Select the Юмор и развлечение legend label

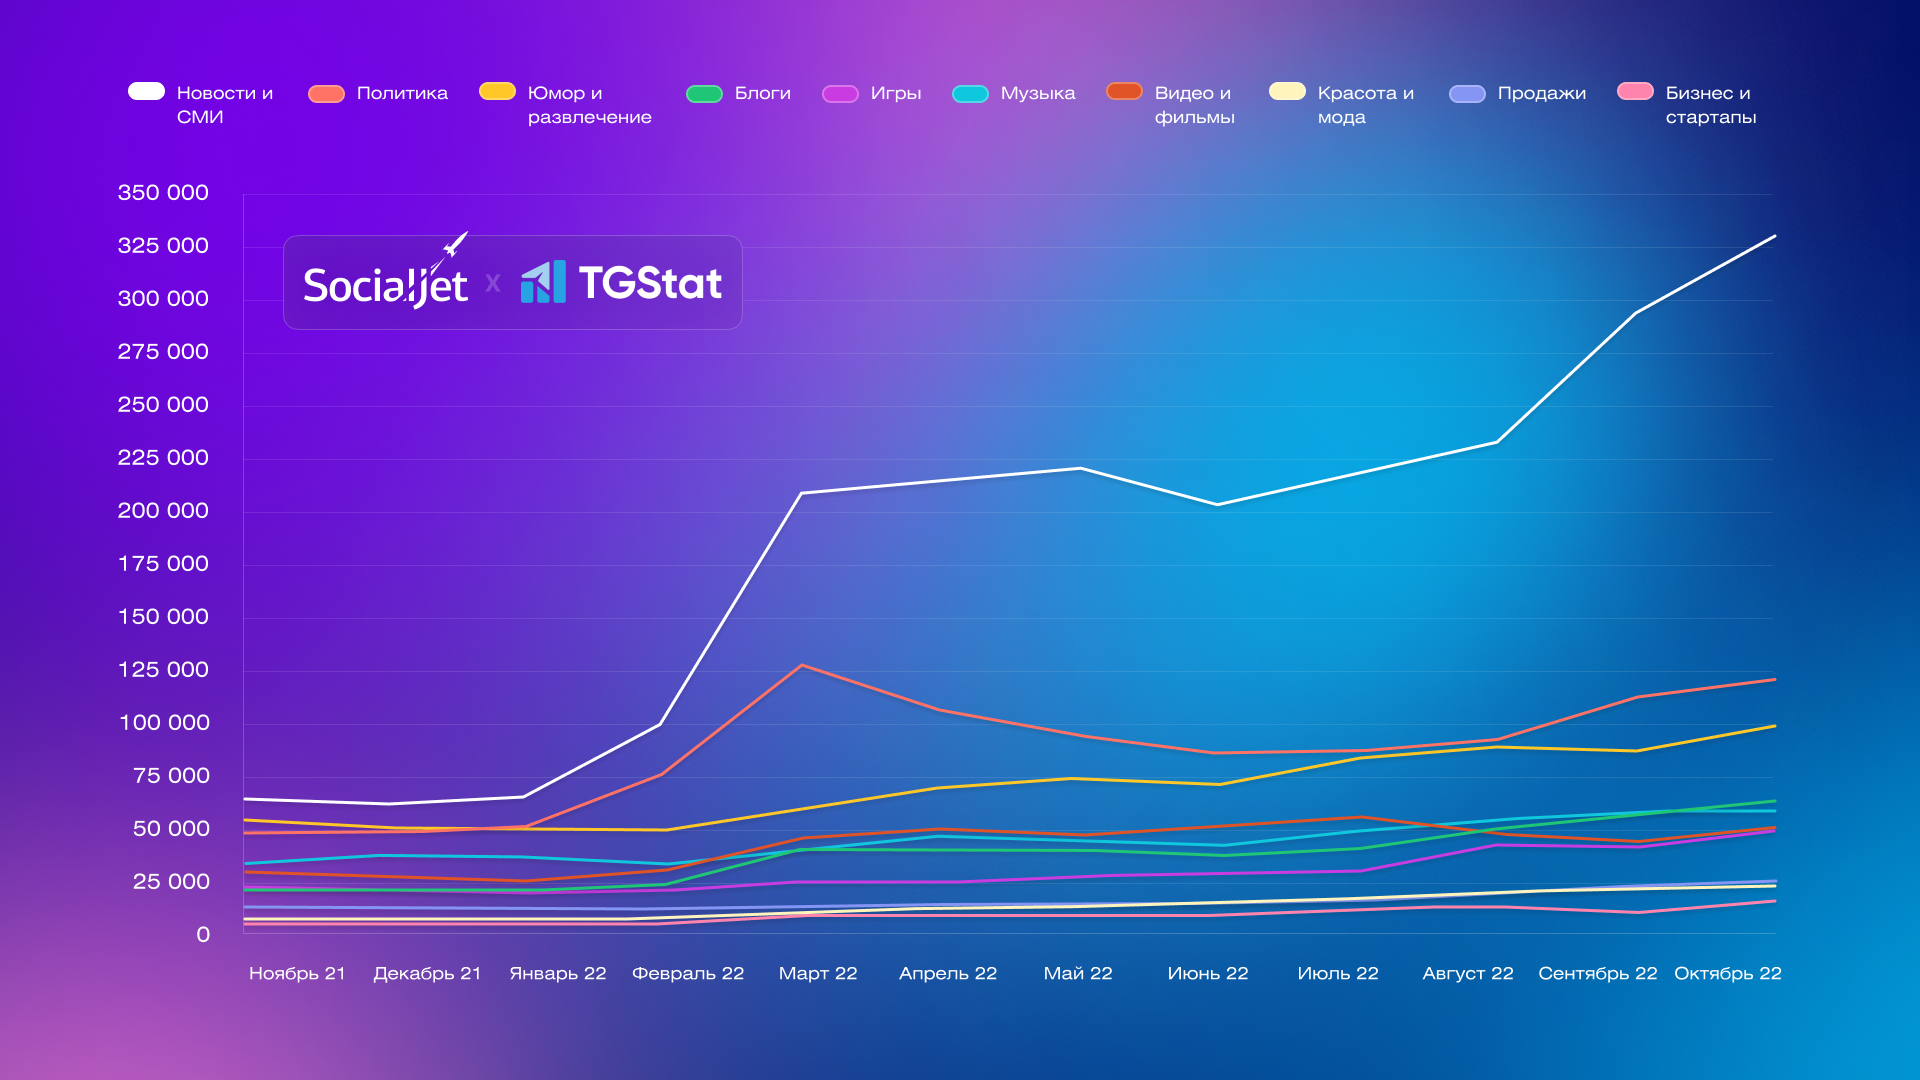coord(589,105)
